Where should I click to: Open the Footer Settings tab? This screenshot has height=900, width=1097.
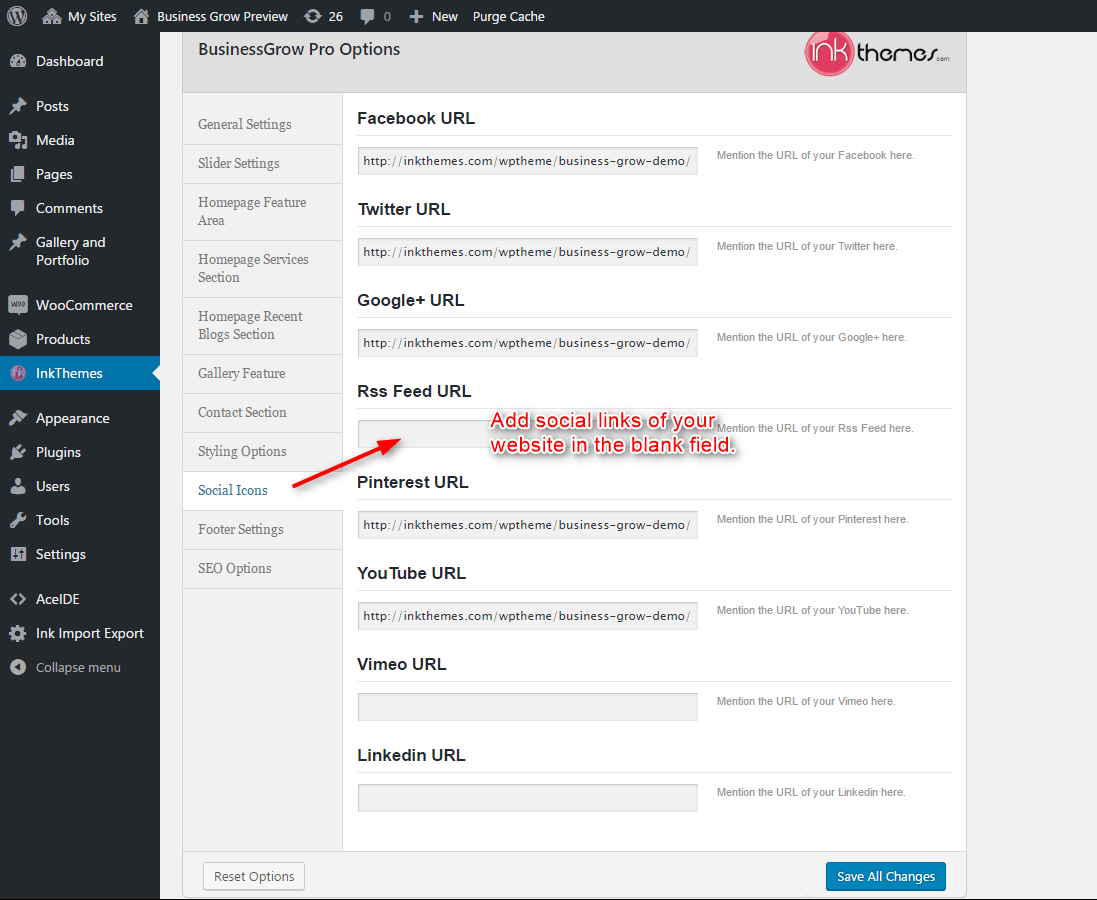point(262,530)
